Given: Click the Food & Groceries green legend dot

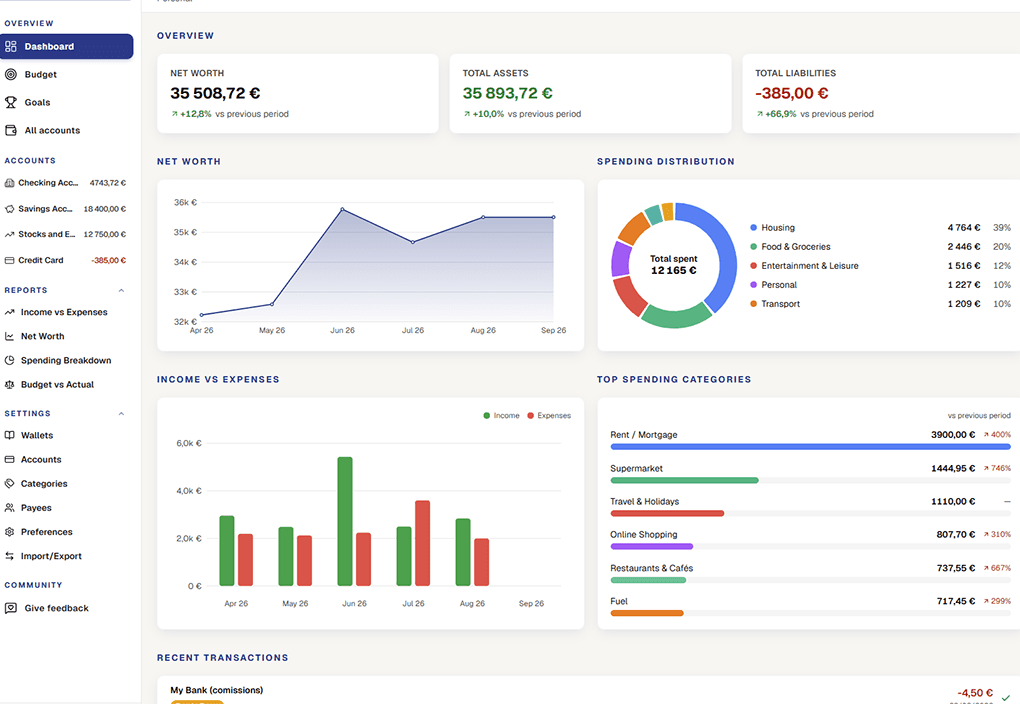Looking at the screenshot, I should 753,247.
